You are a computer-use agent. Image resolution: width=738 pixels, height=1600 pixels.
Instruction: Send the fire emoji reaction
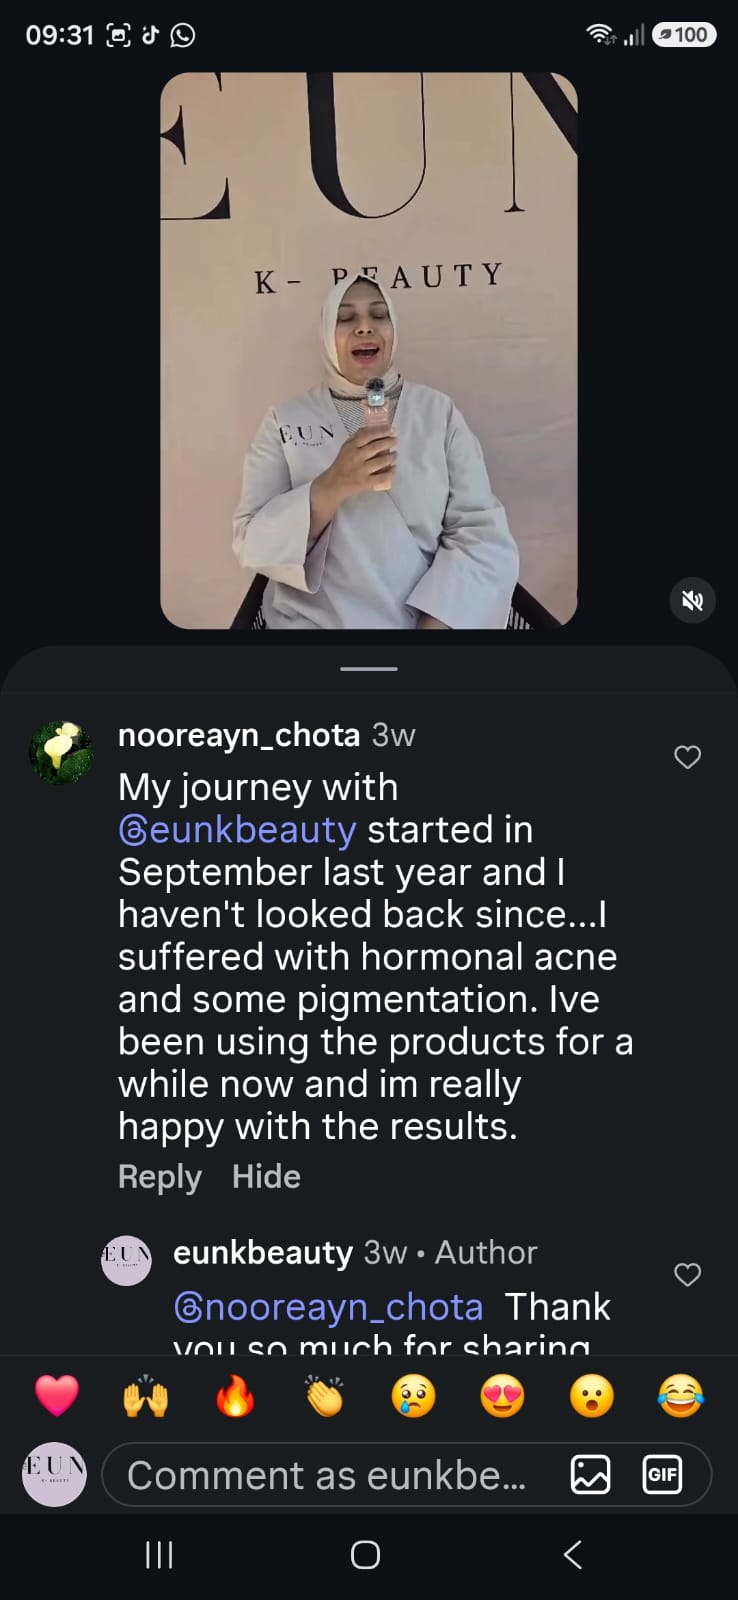tap(235, 1395)
